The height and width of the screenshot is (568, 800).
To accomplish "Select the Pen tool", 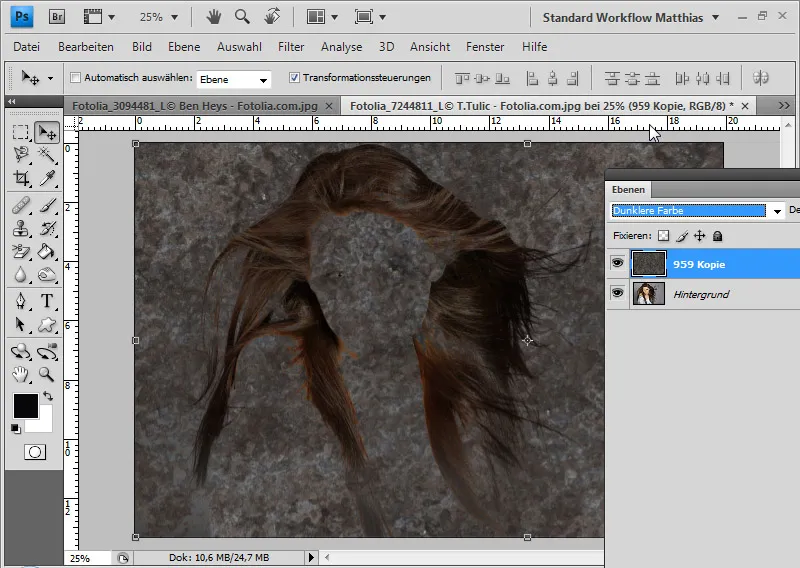I will pos(20,301).
